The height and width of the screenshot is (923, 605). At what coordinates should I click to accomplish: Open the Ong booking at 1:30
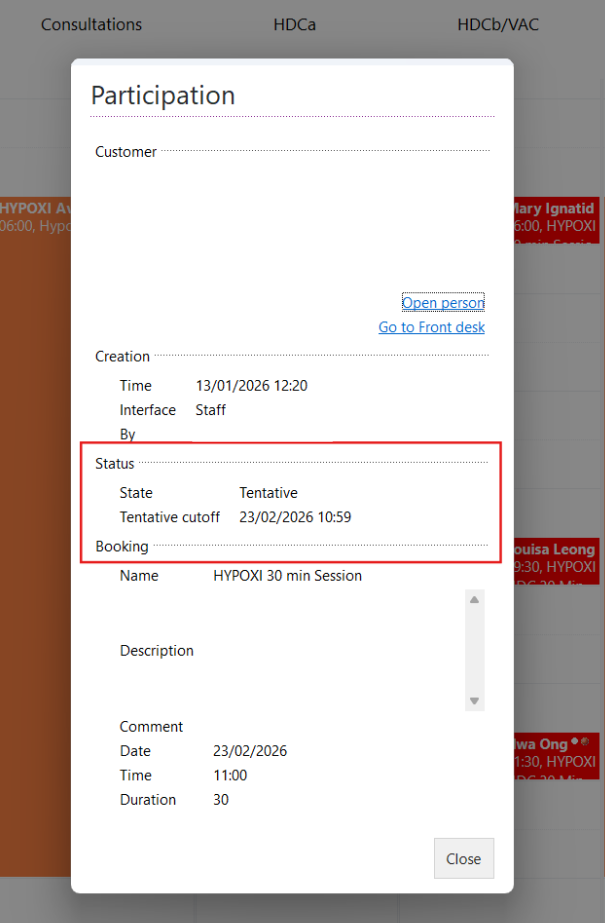point(556,755)
